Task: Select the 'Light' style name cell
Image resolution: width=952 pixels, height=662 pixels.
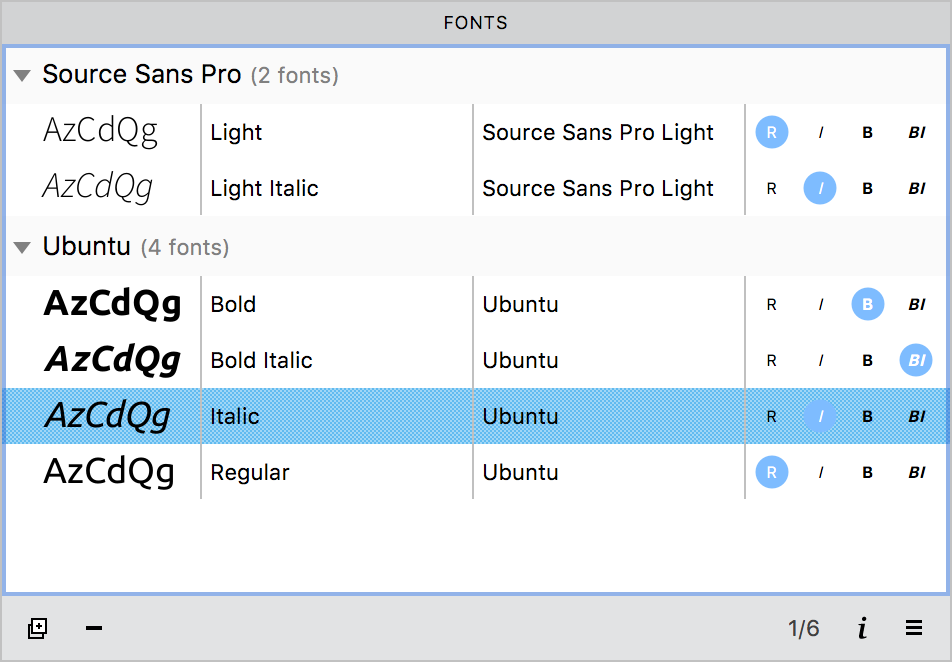Action: pyautogui.click(x=236, y=132)
